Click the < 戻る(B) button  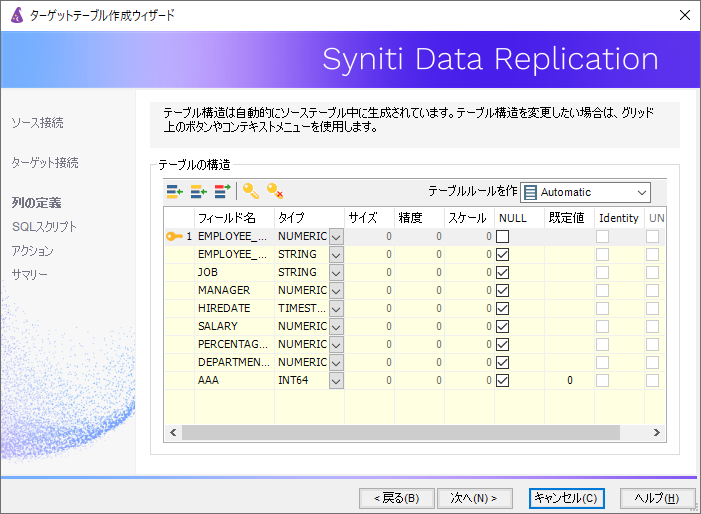(x=397, y=498)
